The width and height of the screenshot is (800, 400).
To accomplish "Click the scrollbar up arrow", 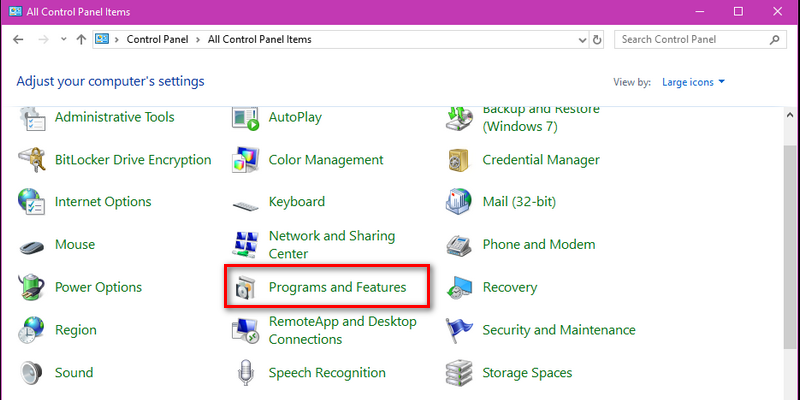I will [789, 115].
